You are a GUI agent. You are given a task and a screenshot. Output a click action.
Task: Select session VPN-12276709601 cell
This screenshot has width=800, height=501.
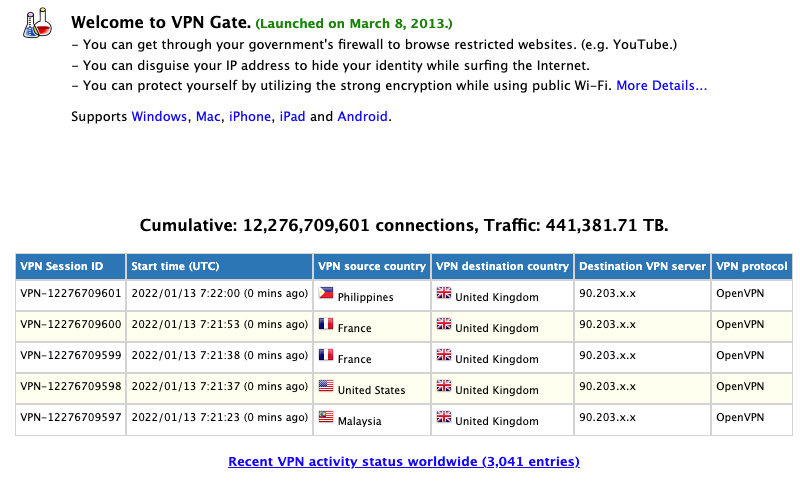tap(70, 294)
